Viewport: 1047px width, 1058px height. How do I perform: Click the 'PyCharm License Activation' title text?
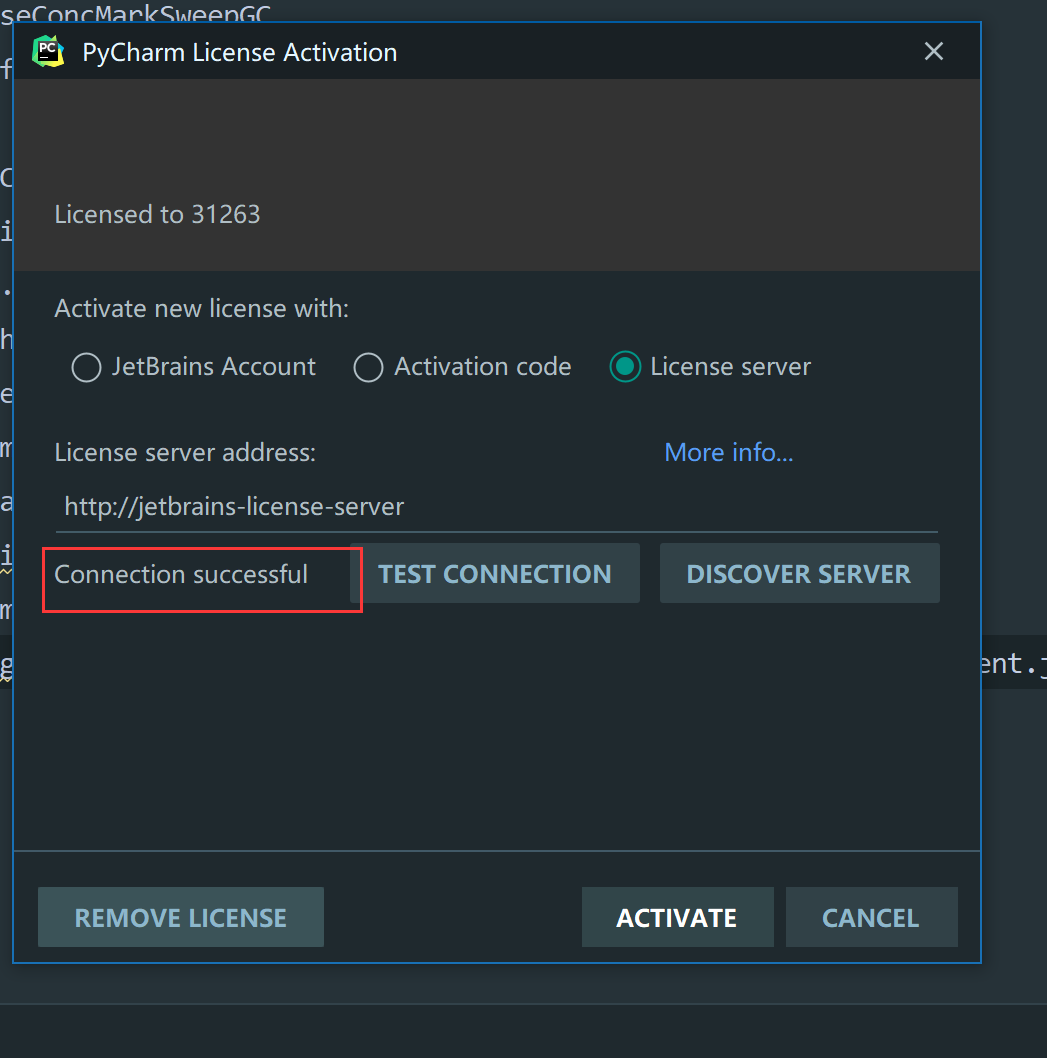(239, 52)
